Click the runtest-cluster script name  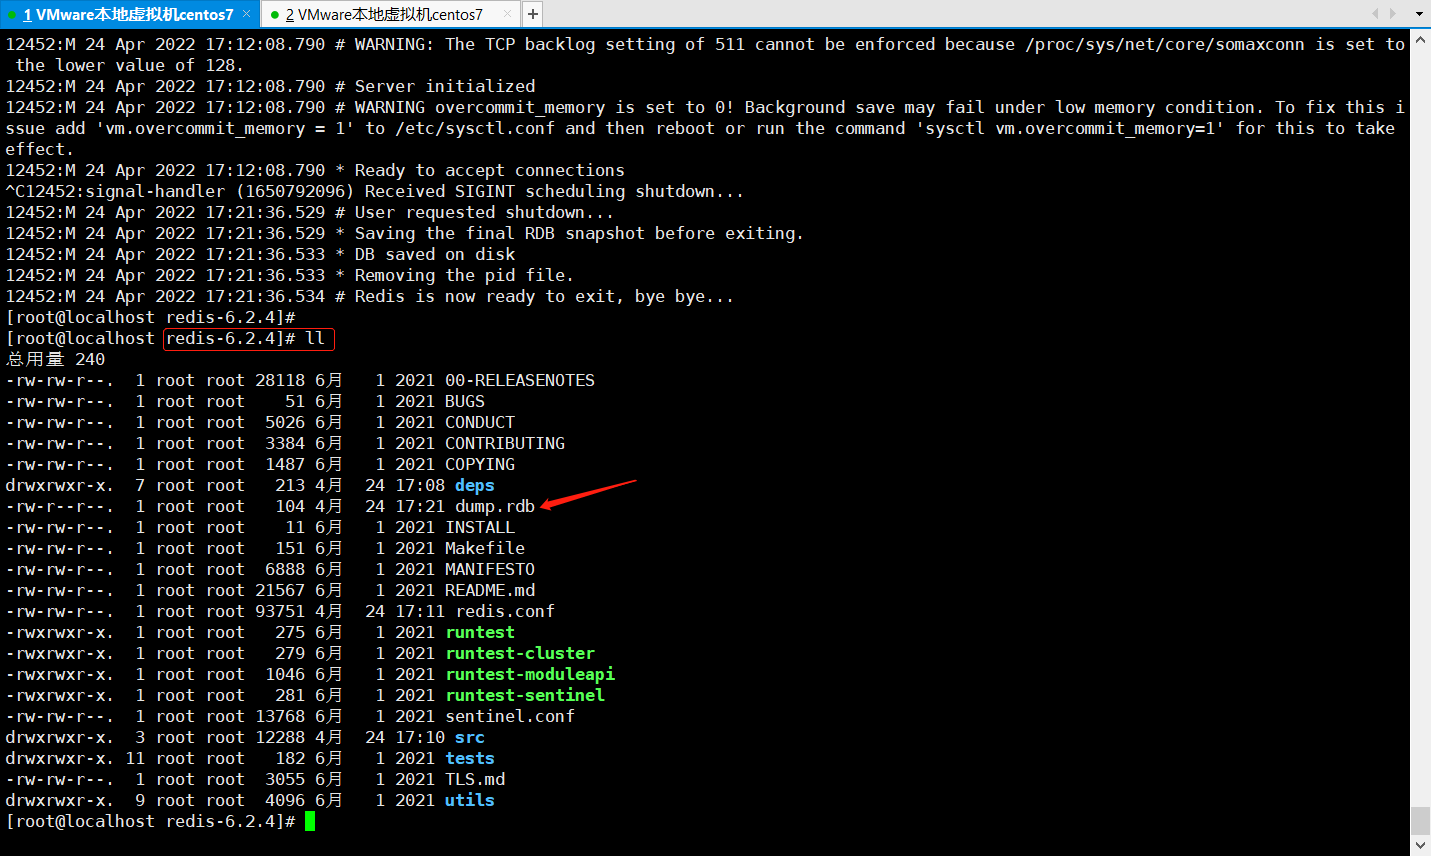[520, 653]
